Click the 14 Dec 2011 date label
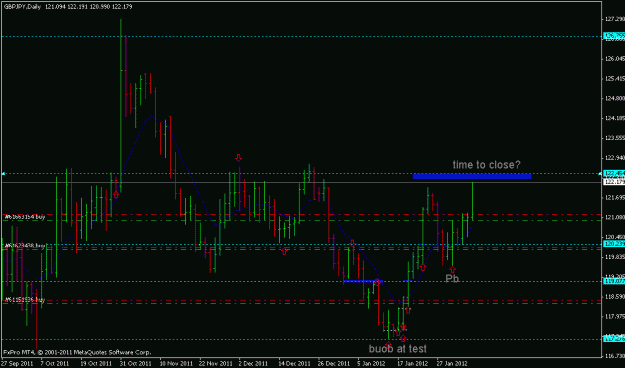The width and height of the screenshot is (625, 368). pos(294,364)
